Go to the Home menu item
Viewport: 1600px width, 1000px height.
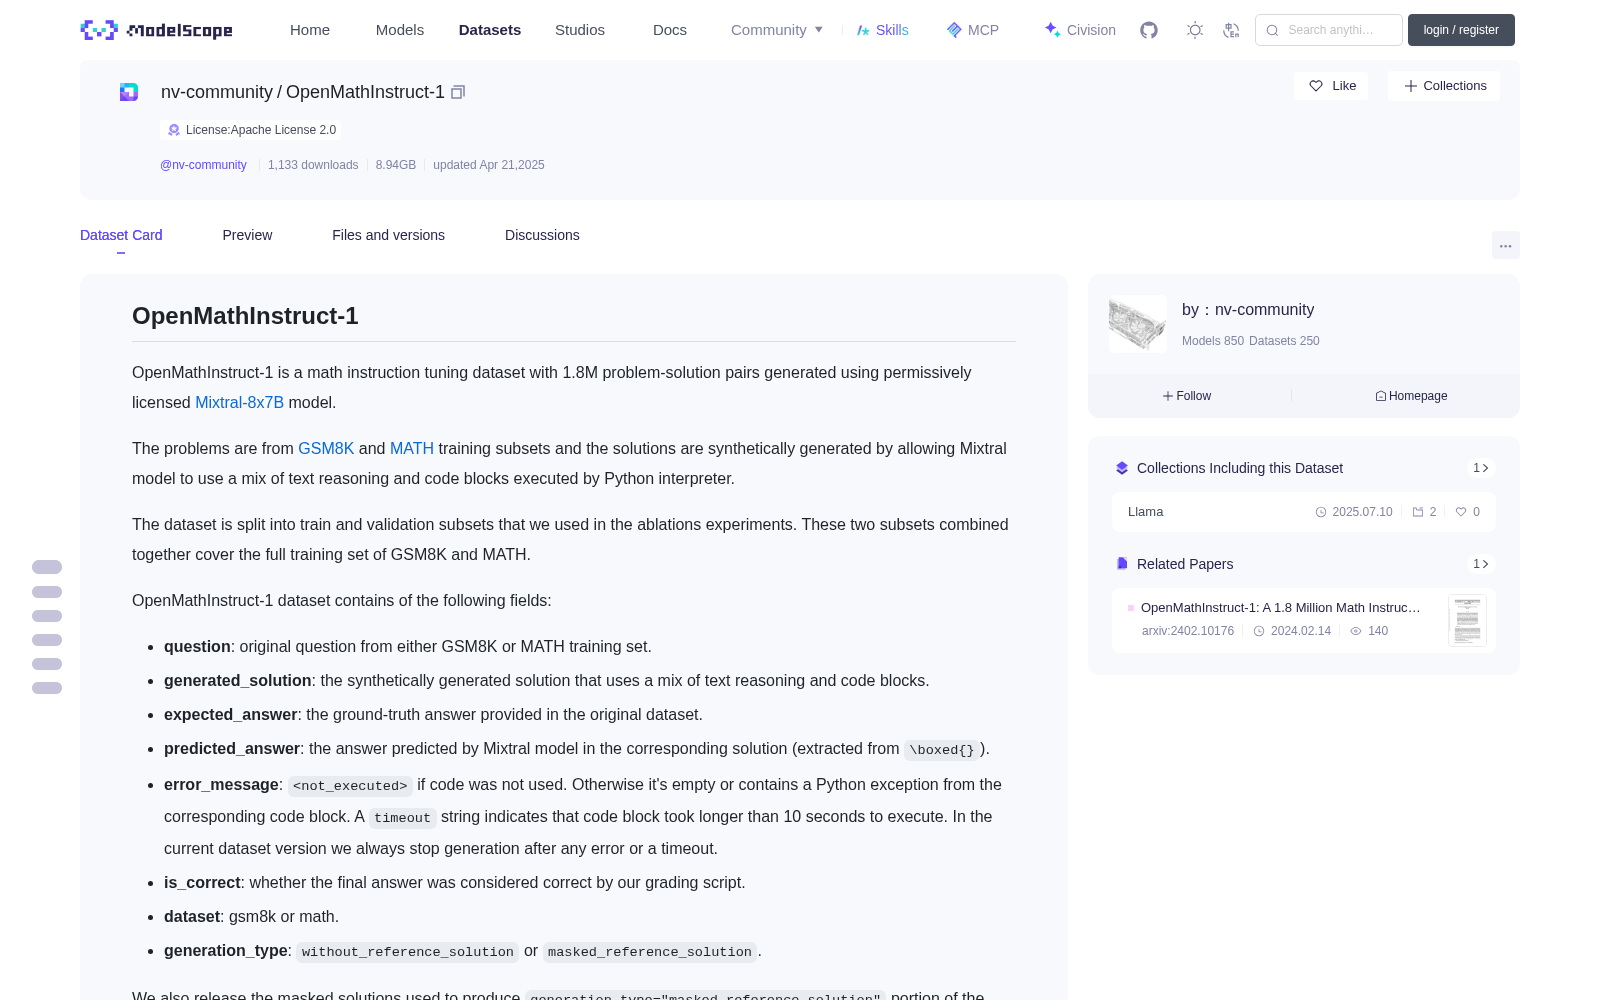310,30
